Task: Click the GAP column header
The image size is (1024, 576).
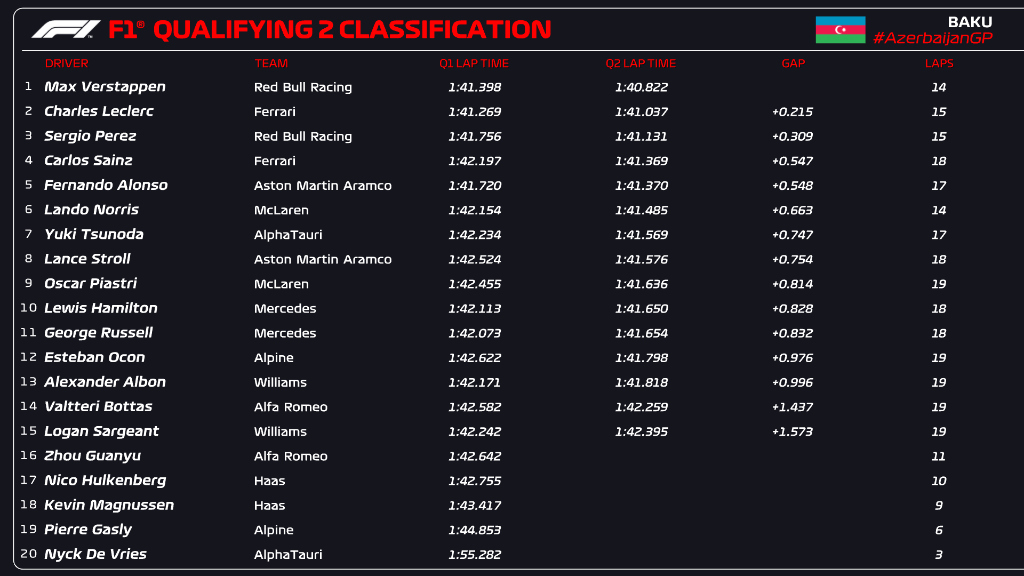Action: (x=793, y=63)
